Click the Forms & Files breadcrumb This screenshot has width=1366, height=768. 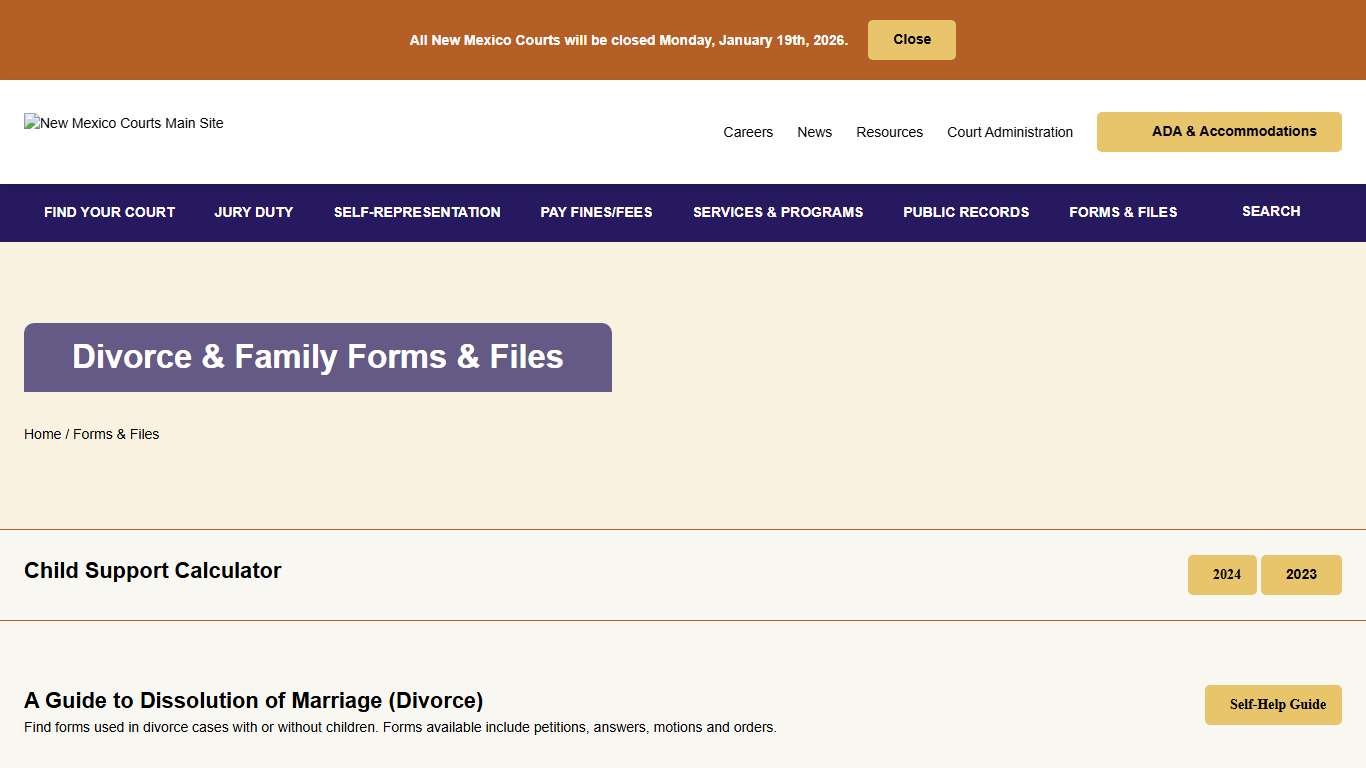pos(116,434)
